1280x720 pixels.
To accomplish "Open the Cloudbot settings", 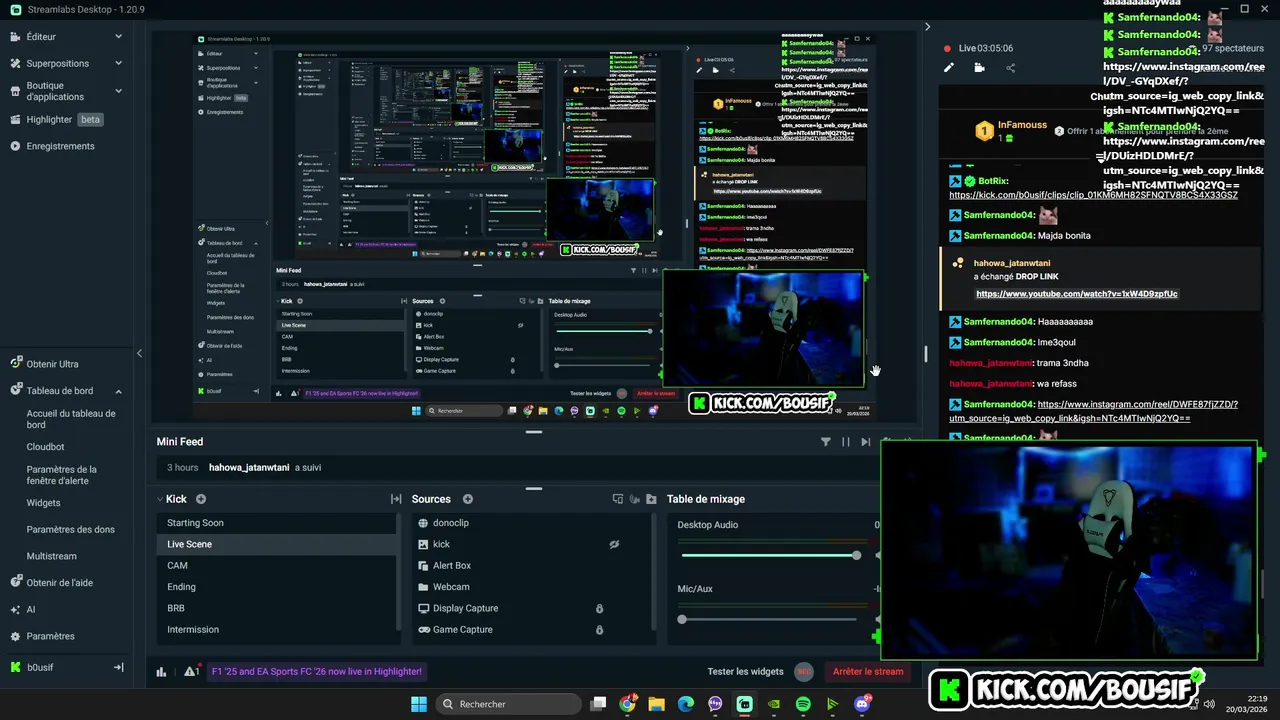I will coord(45,447).
